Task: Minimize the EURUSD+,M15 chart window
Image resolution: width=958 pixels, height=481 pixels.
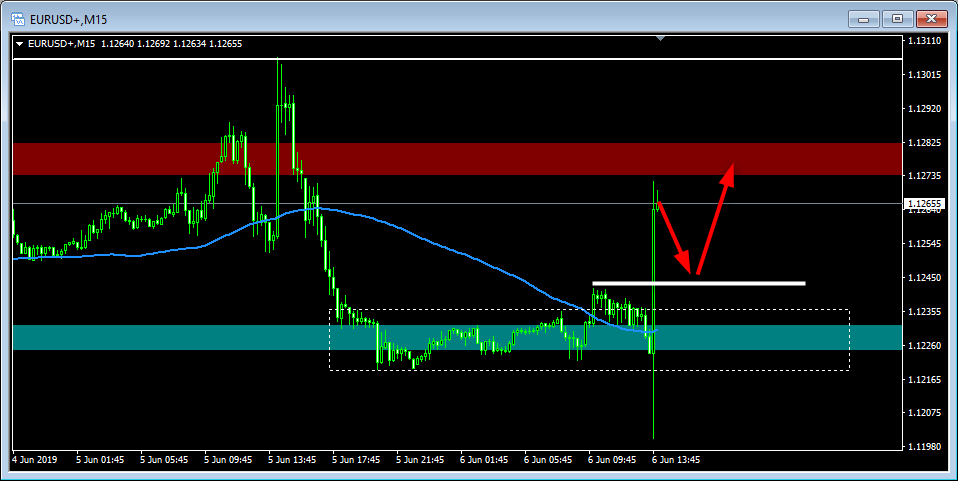Action: coord(864,18)
